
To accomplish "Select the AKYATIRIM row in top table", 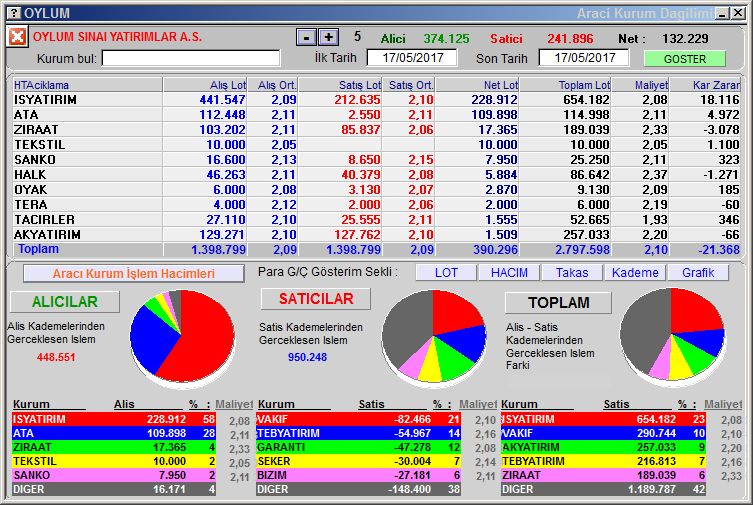I will coord(376,235).
